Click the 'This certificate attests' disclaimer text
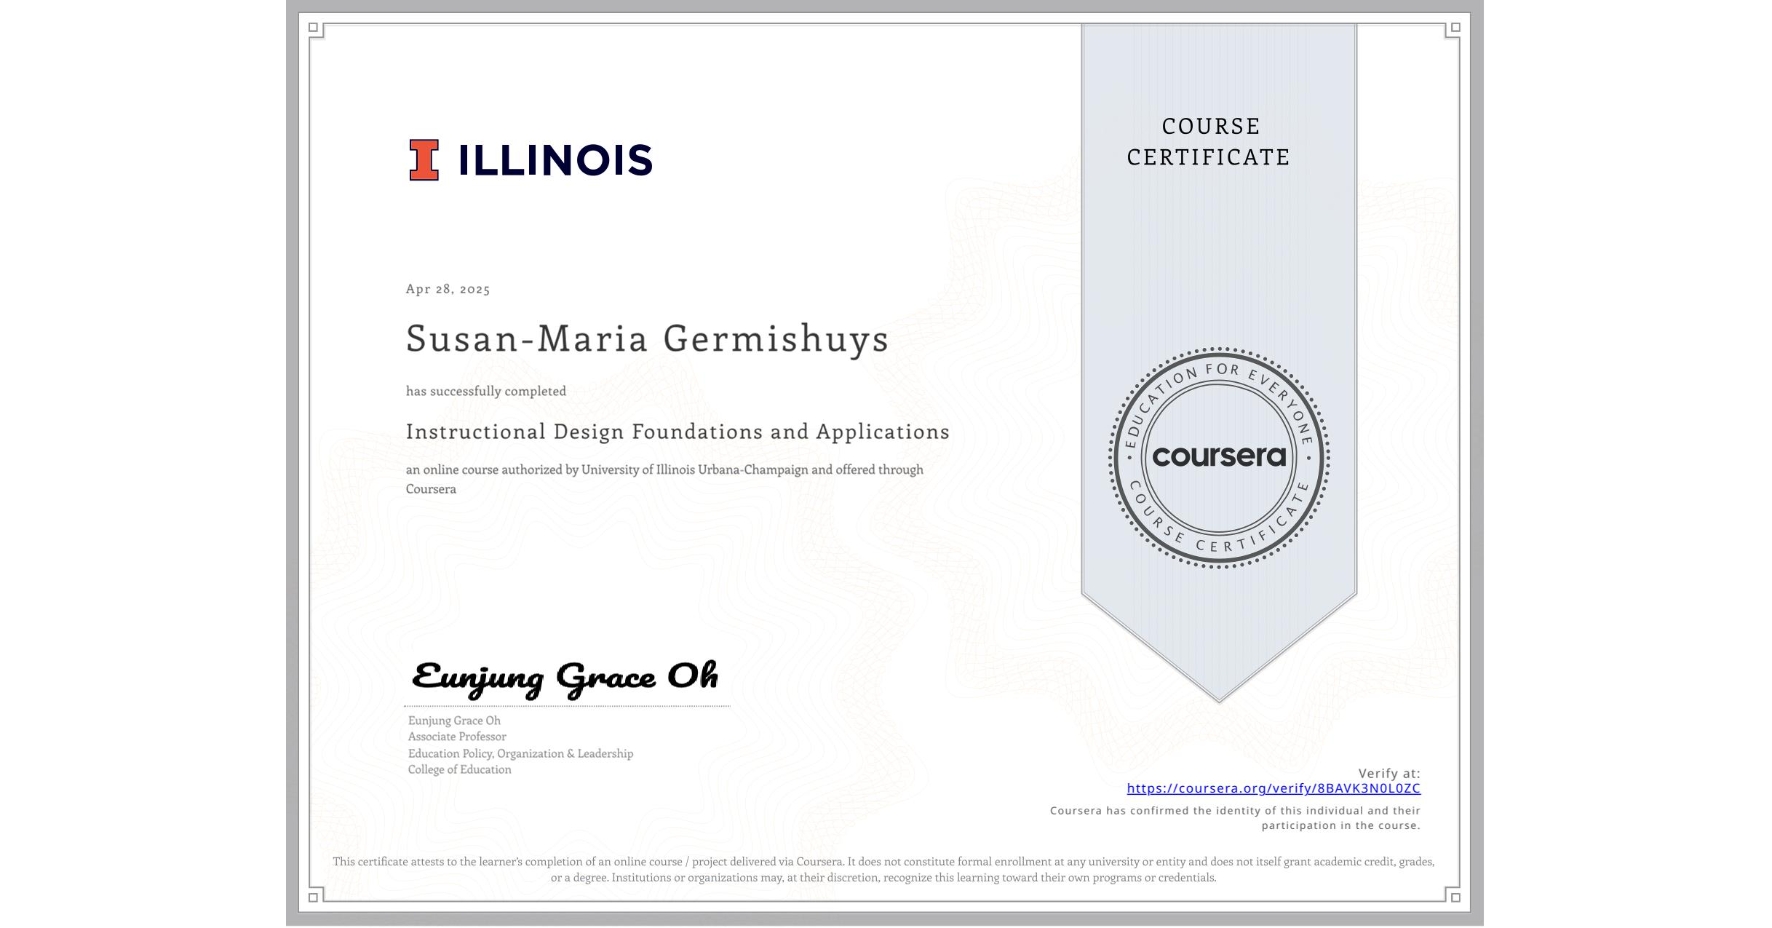1772x928 pixels. [x=884, y=869]
